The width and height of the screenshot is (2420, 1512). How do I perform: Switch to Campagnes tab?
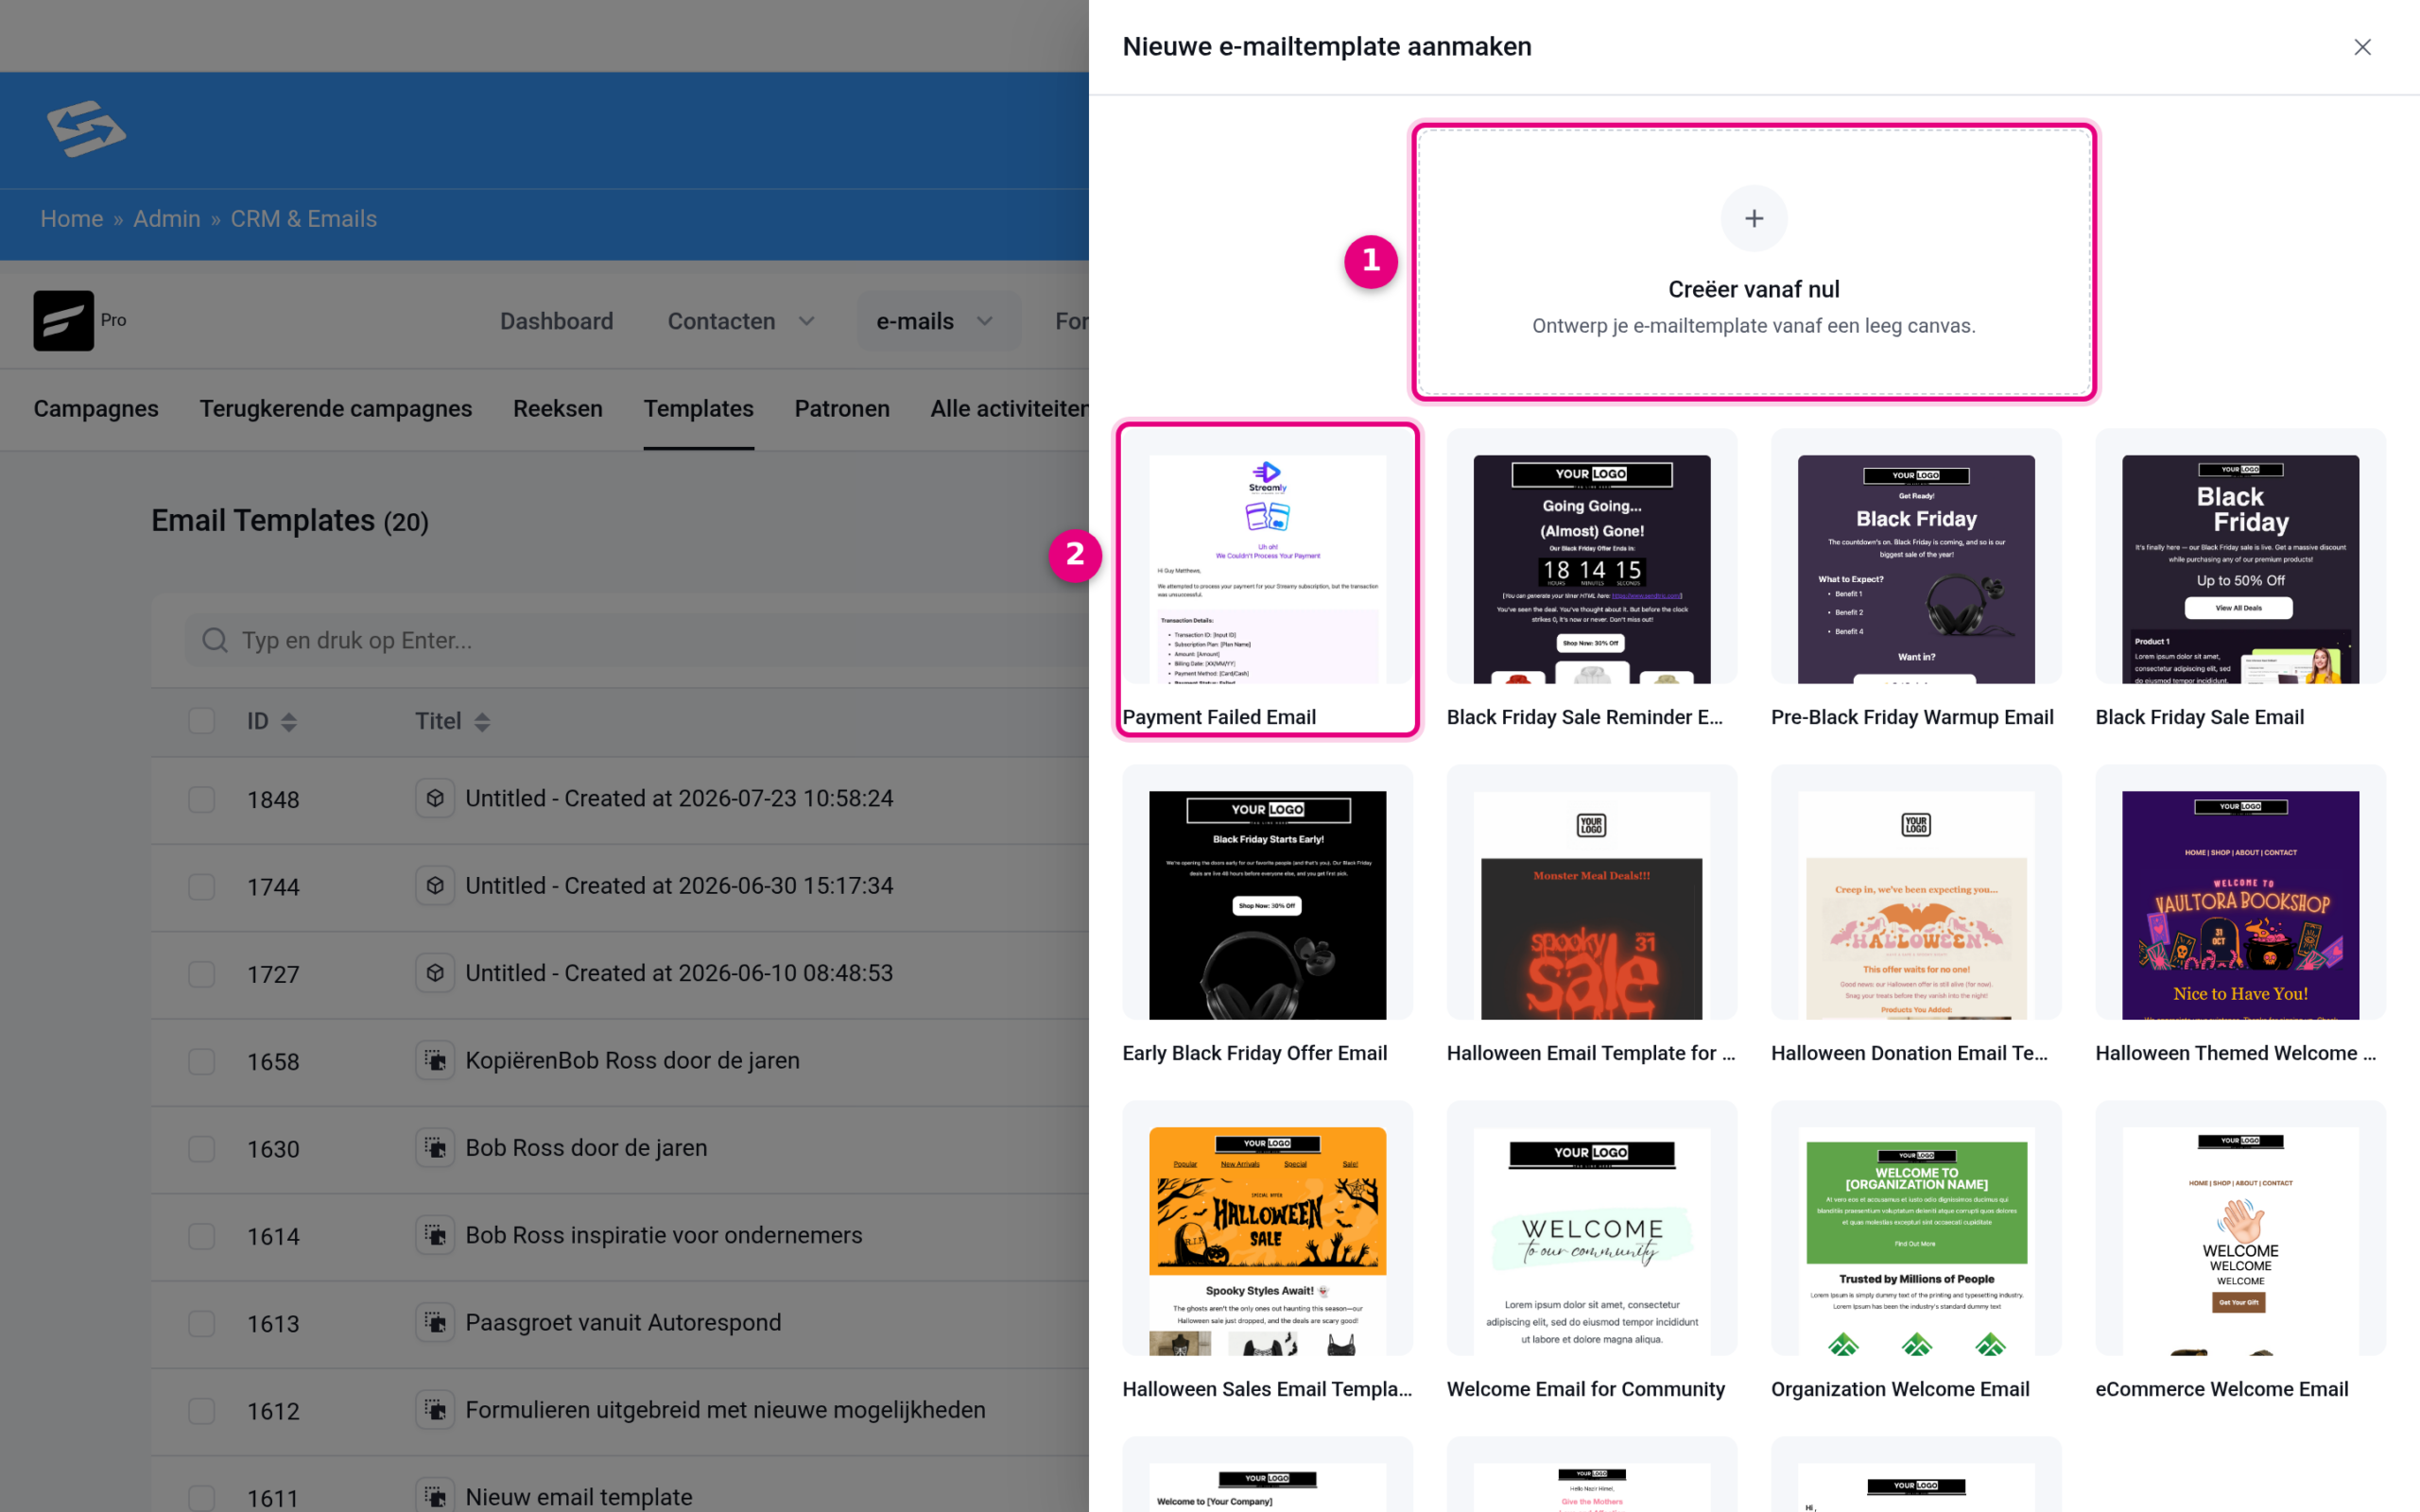point(96,409)
